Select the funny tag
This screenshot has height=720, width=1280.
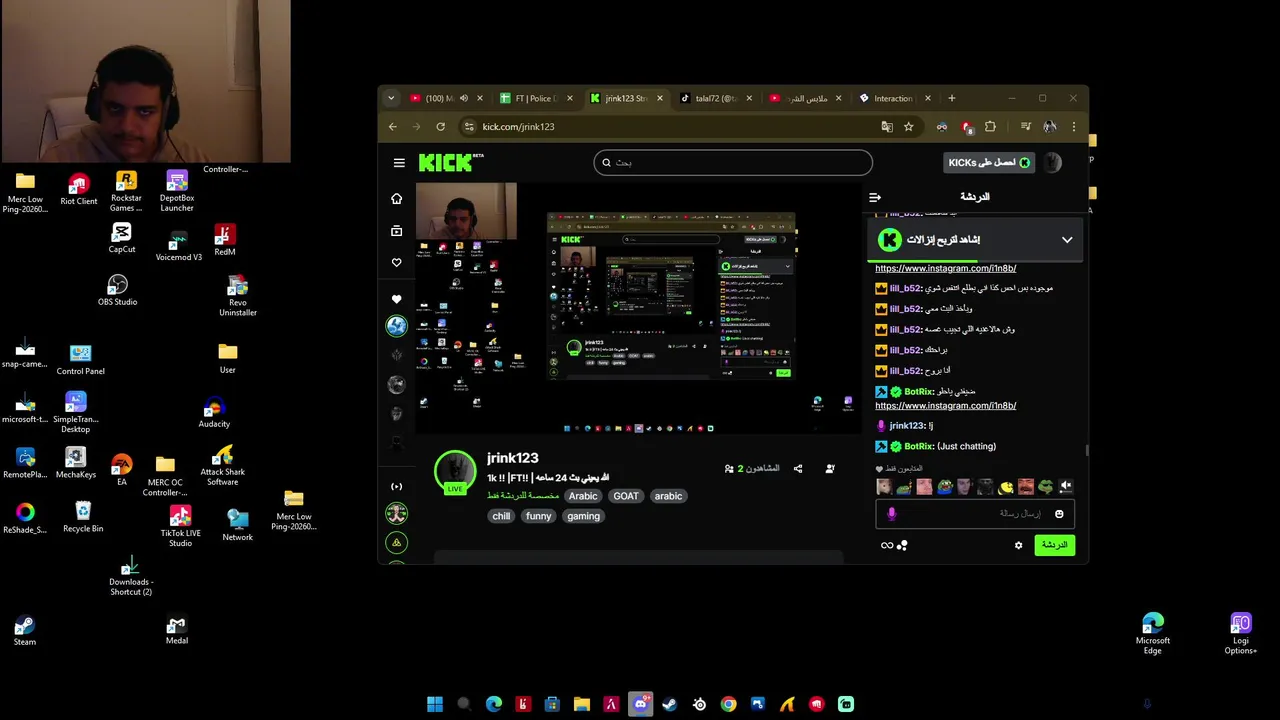coord(539,516)
